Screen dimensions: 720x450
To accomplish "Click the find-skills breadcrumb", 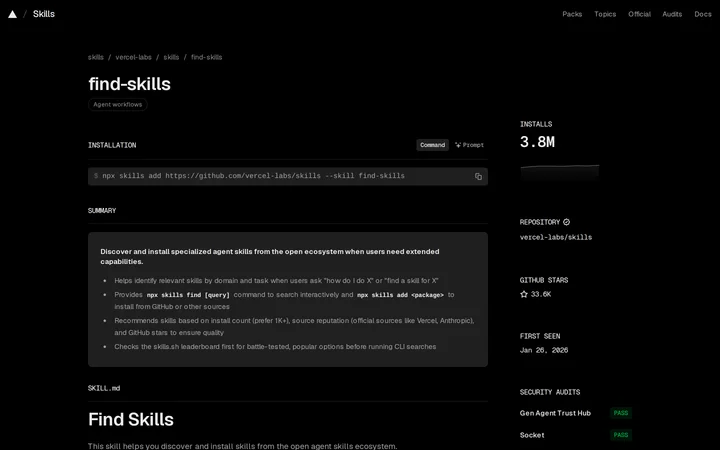I will point(207,57).
